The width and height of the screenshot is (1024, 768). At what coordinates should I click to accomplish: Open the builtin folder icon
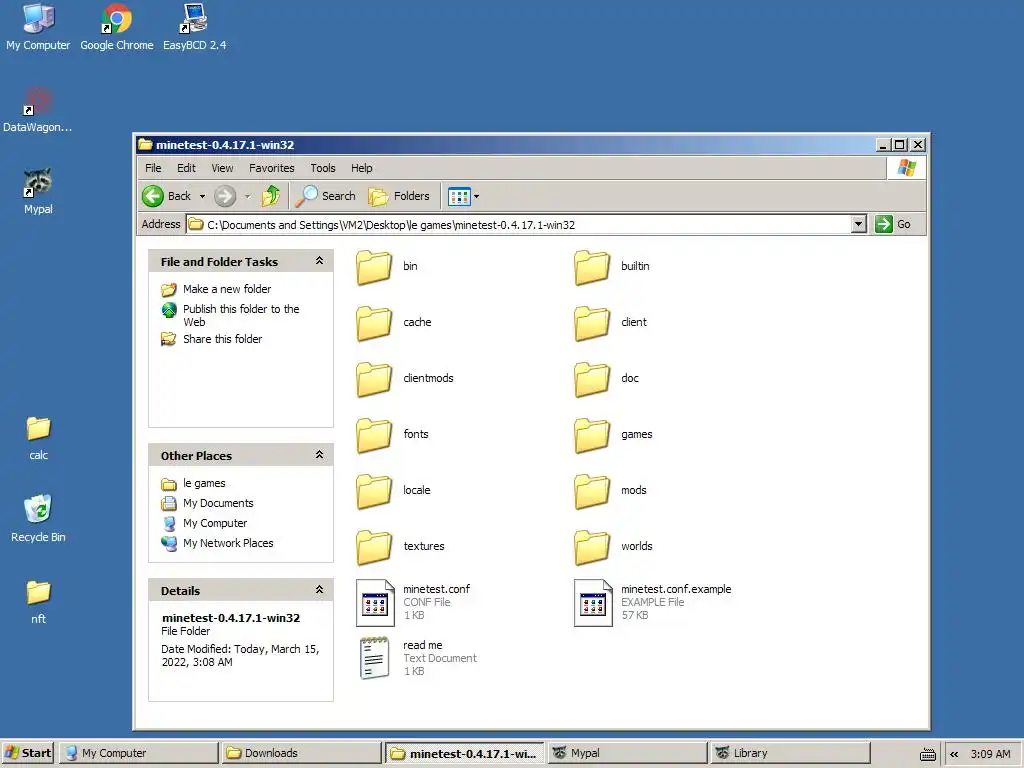click(x=592, y=267)
